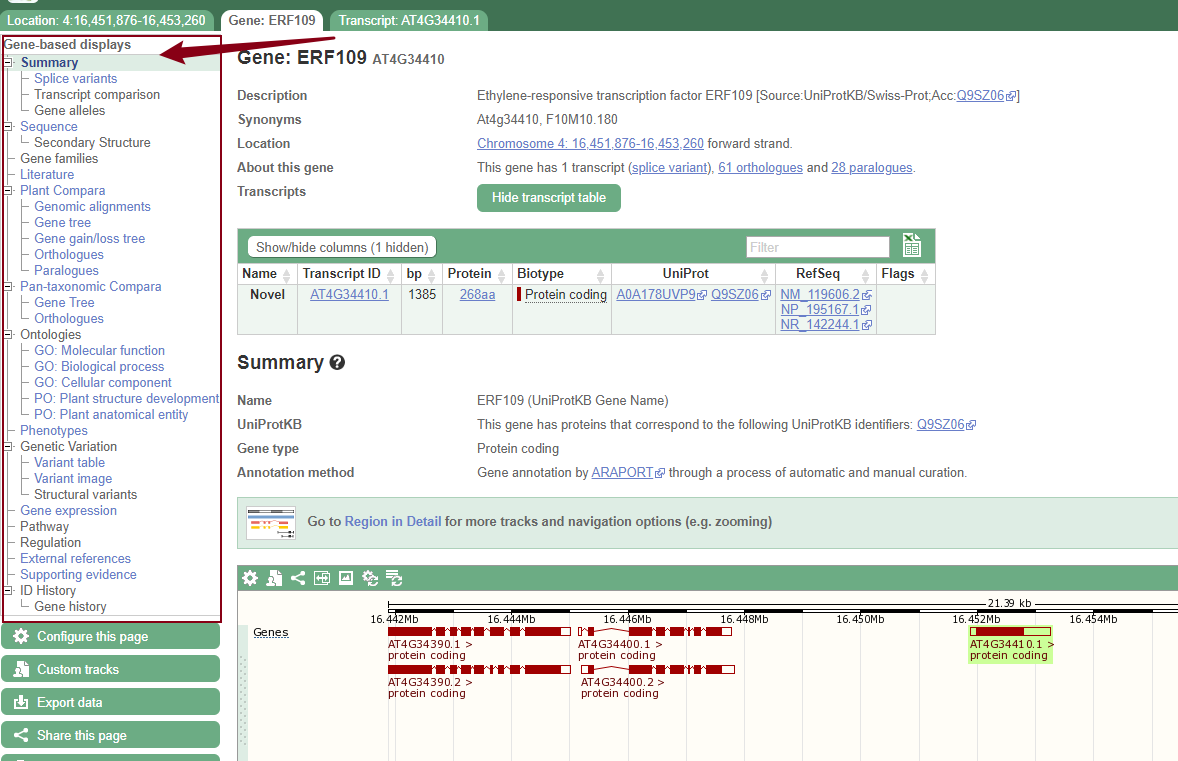1178x761 pixels.
Task: Open External references in sidebar
Action: (75, 559)
